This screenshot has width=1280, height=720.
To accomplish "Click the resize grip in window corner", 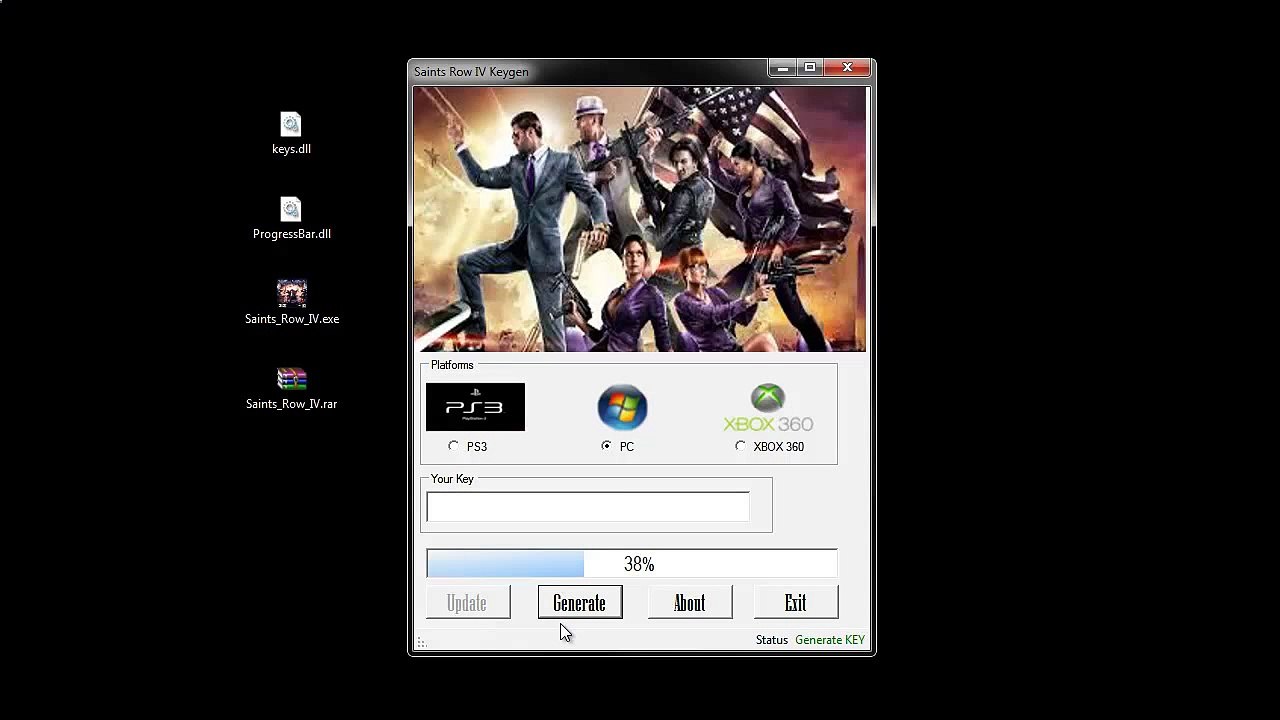I will (x=421, y=643).
